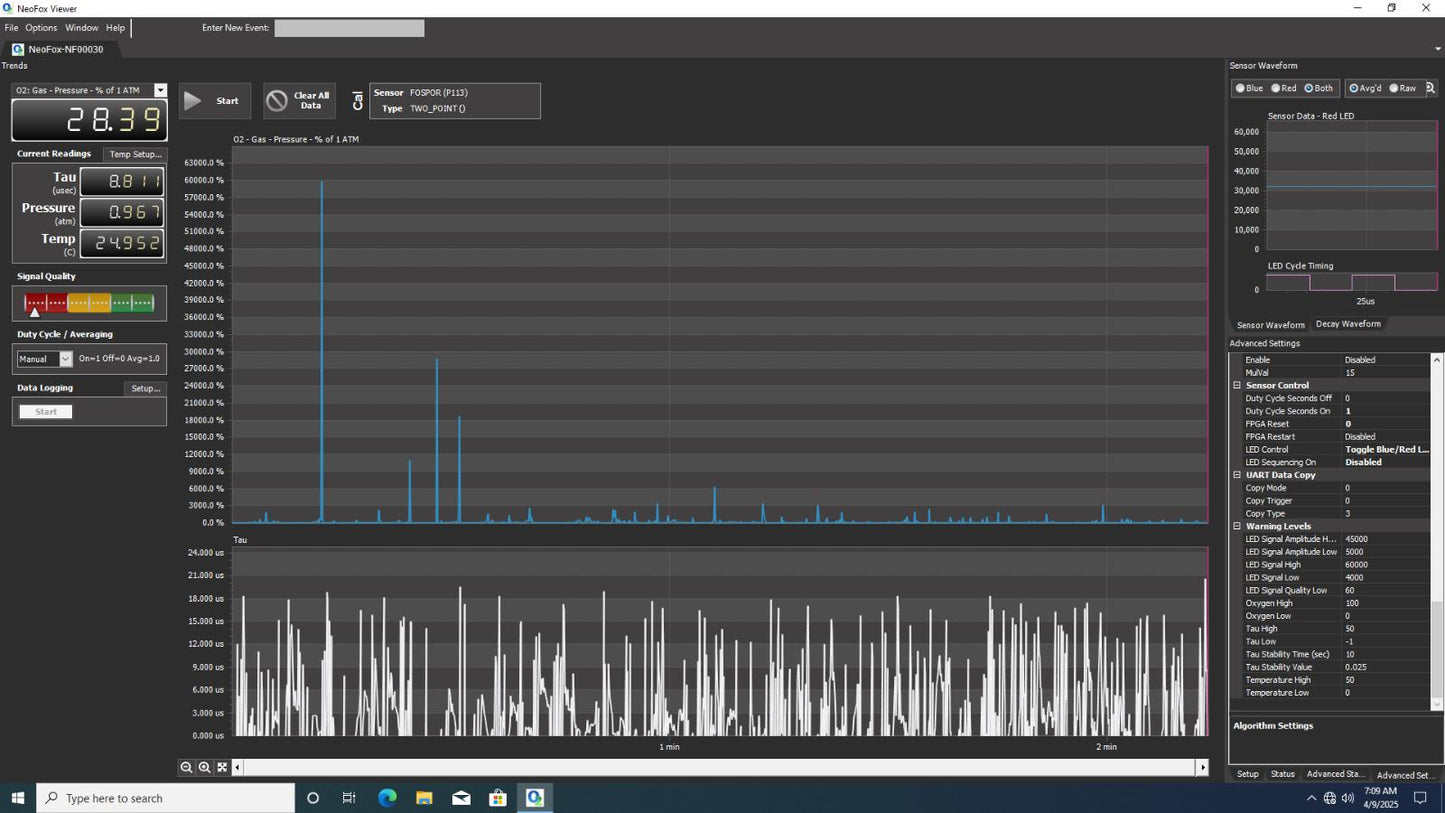Fit the trend chart to full view
Screen dimensions: 1445x813
tap(222, 768)
